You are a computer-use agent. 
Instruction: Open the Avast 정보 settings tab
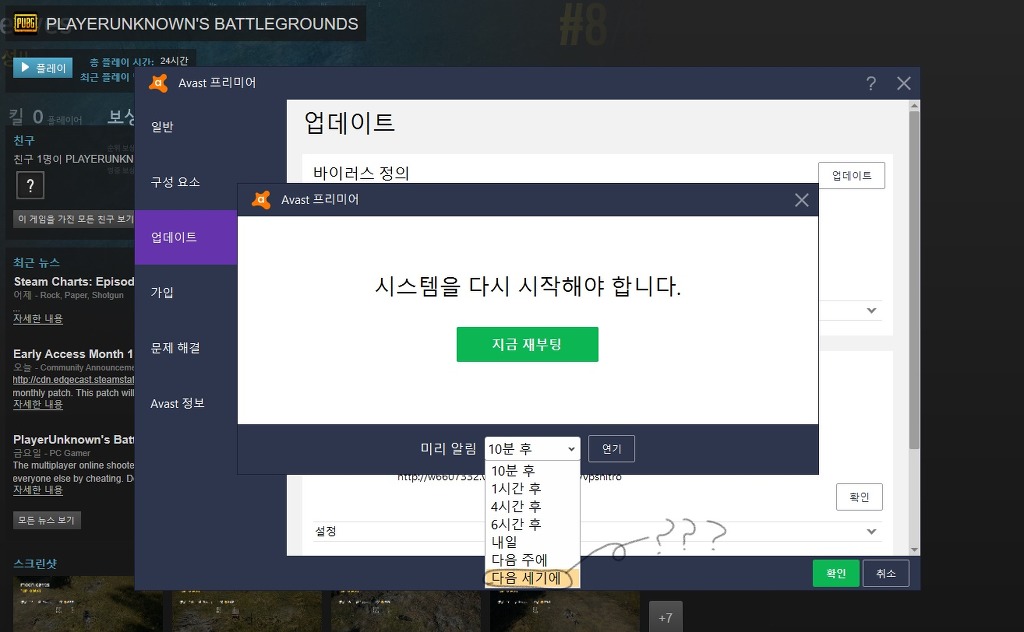click(186, 403)
